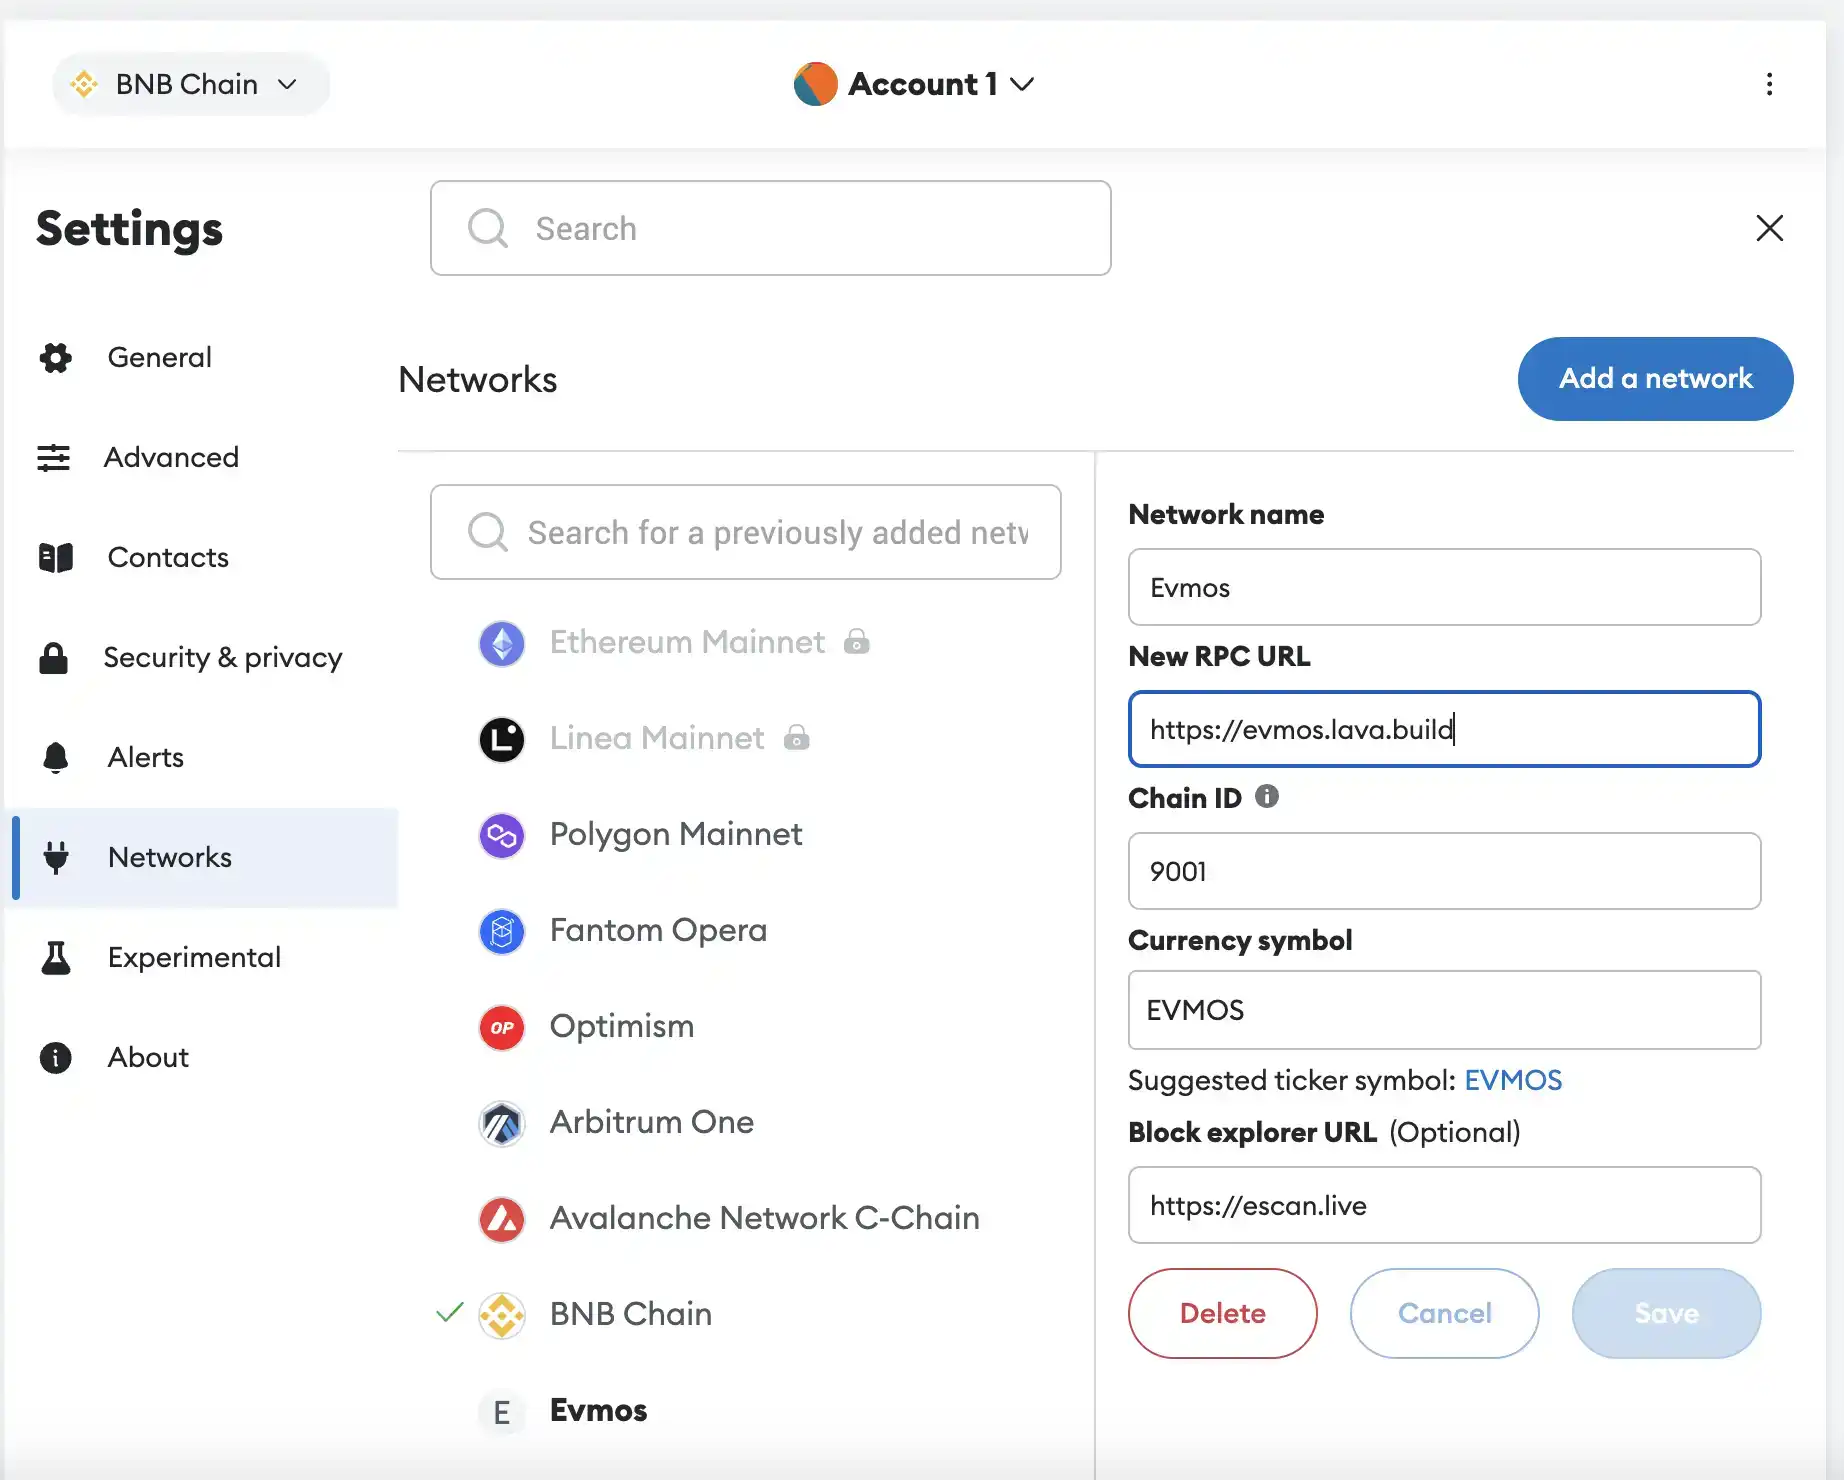Image resolution: width=1844 pixels, height=1480 pixels.
Task: Open the three-dot options menu
Action: coord(1769,84)
